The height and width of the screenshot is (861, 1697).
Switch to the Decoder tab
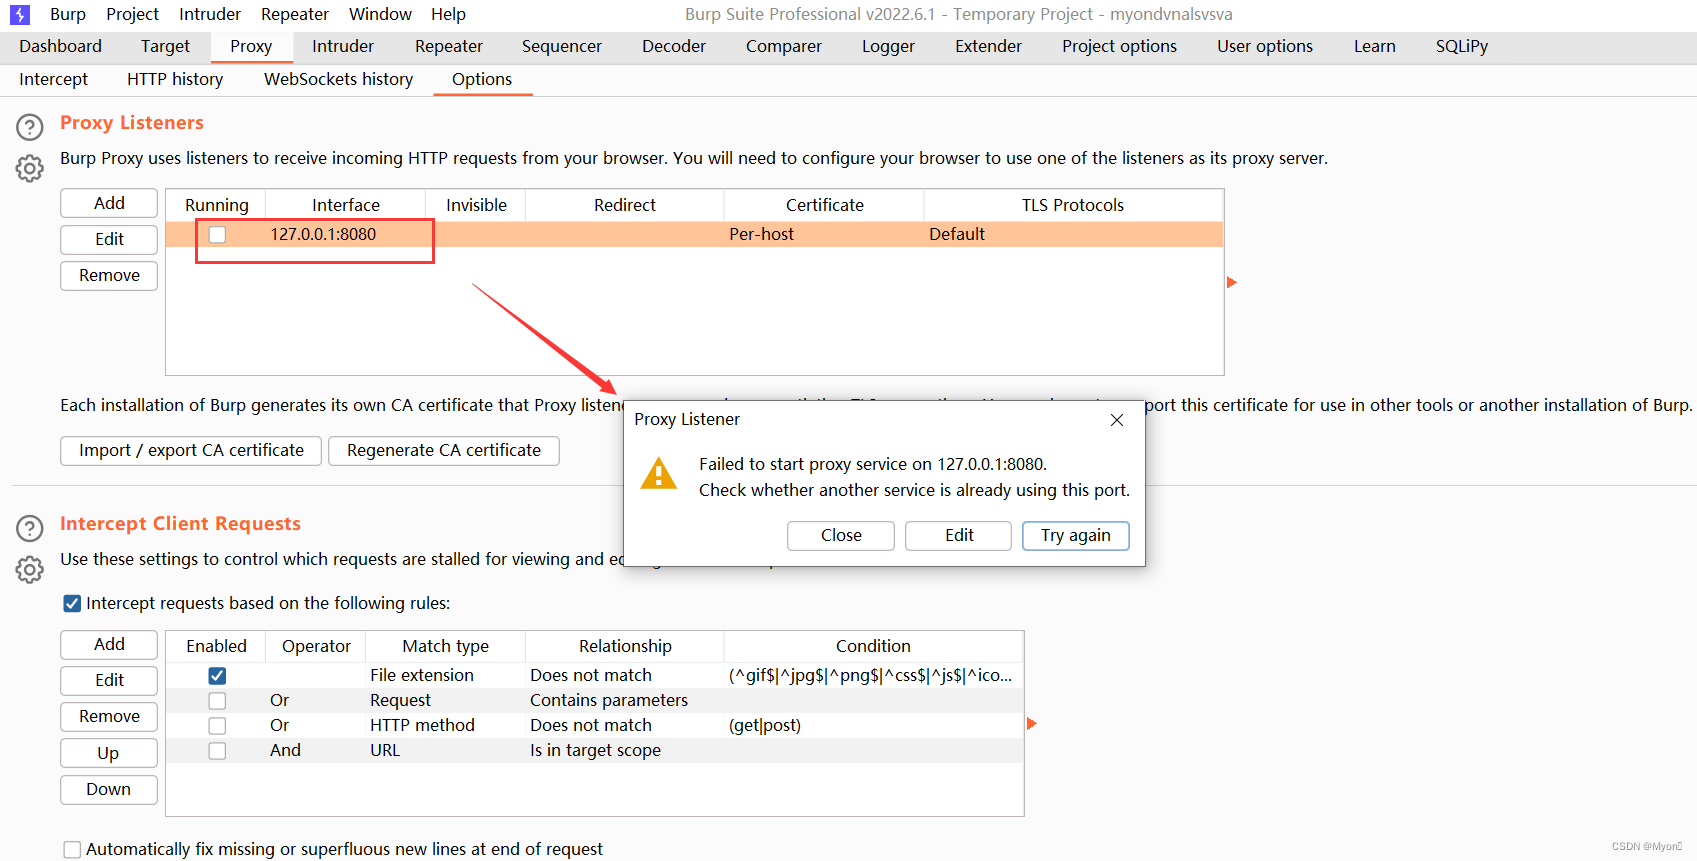tap(674, 46)
